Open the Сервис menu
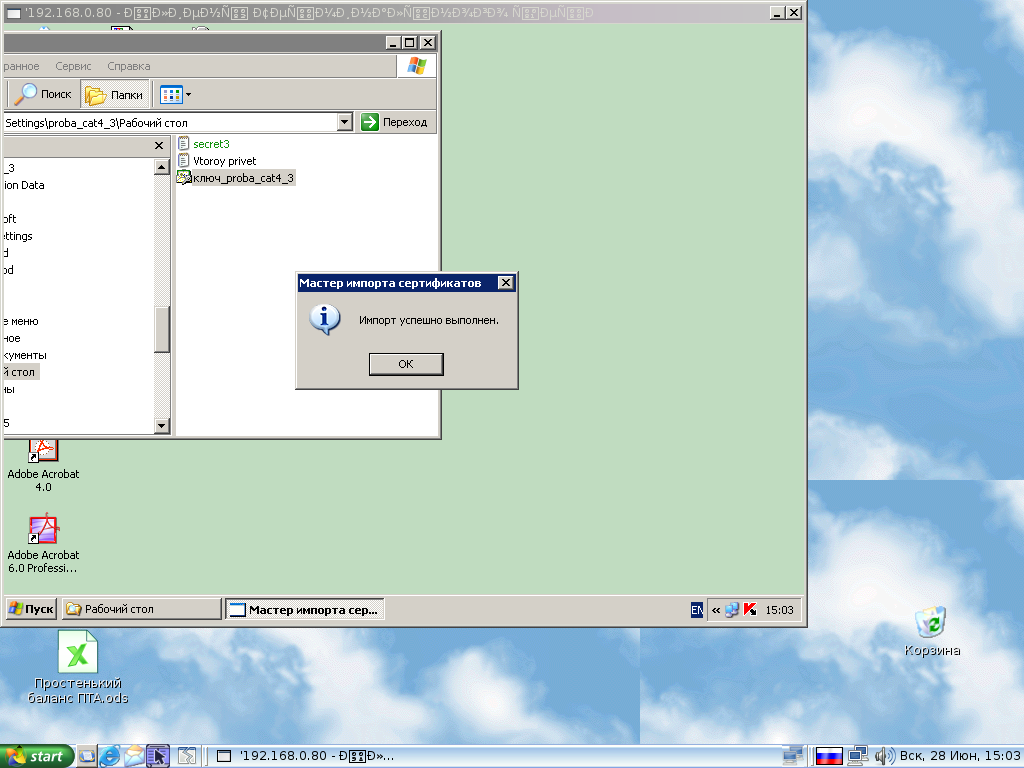The image size is (1024, 768). pyautogui.click(x=73, y=66)
